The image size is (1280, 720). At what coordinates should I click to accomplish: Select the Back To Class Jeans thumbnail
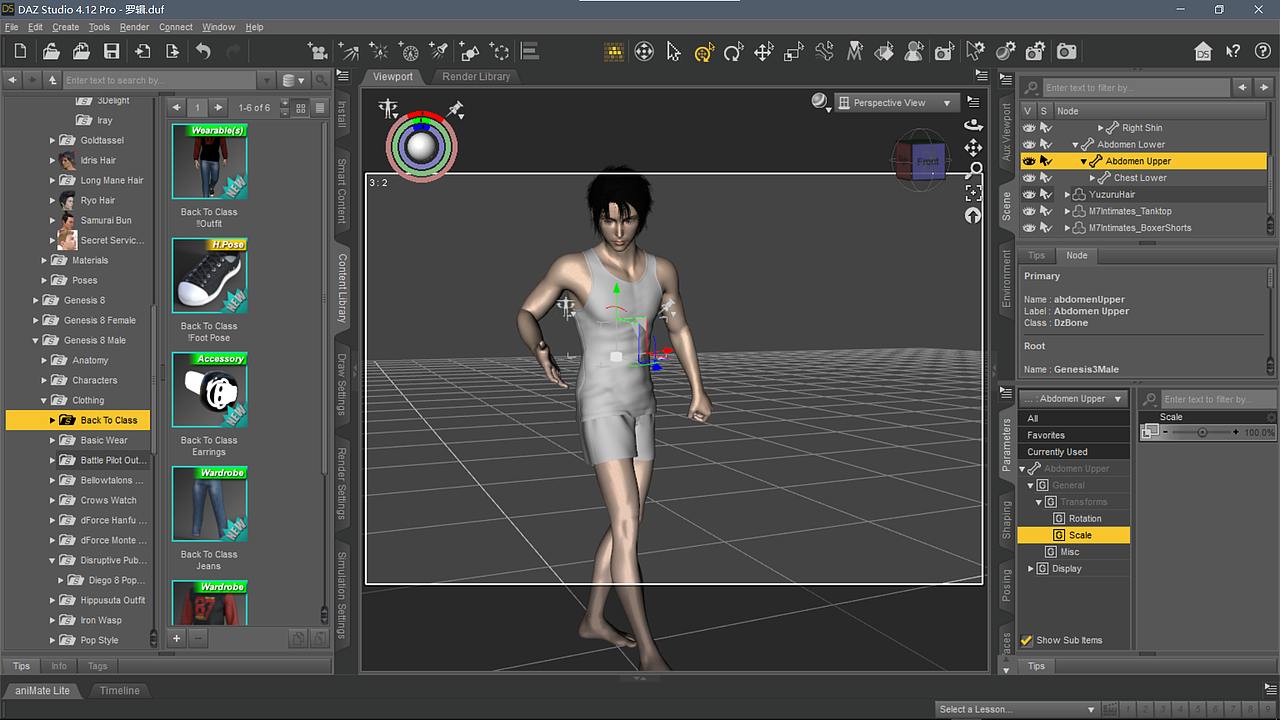(209, 503)
